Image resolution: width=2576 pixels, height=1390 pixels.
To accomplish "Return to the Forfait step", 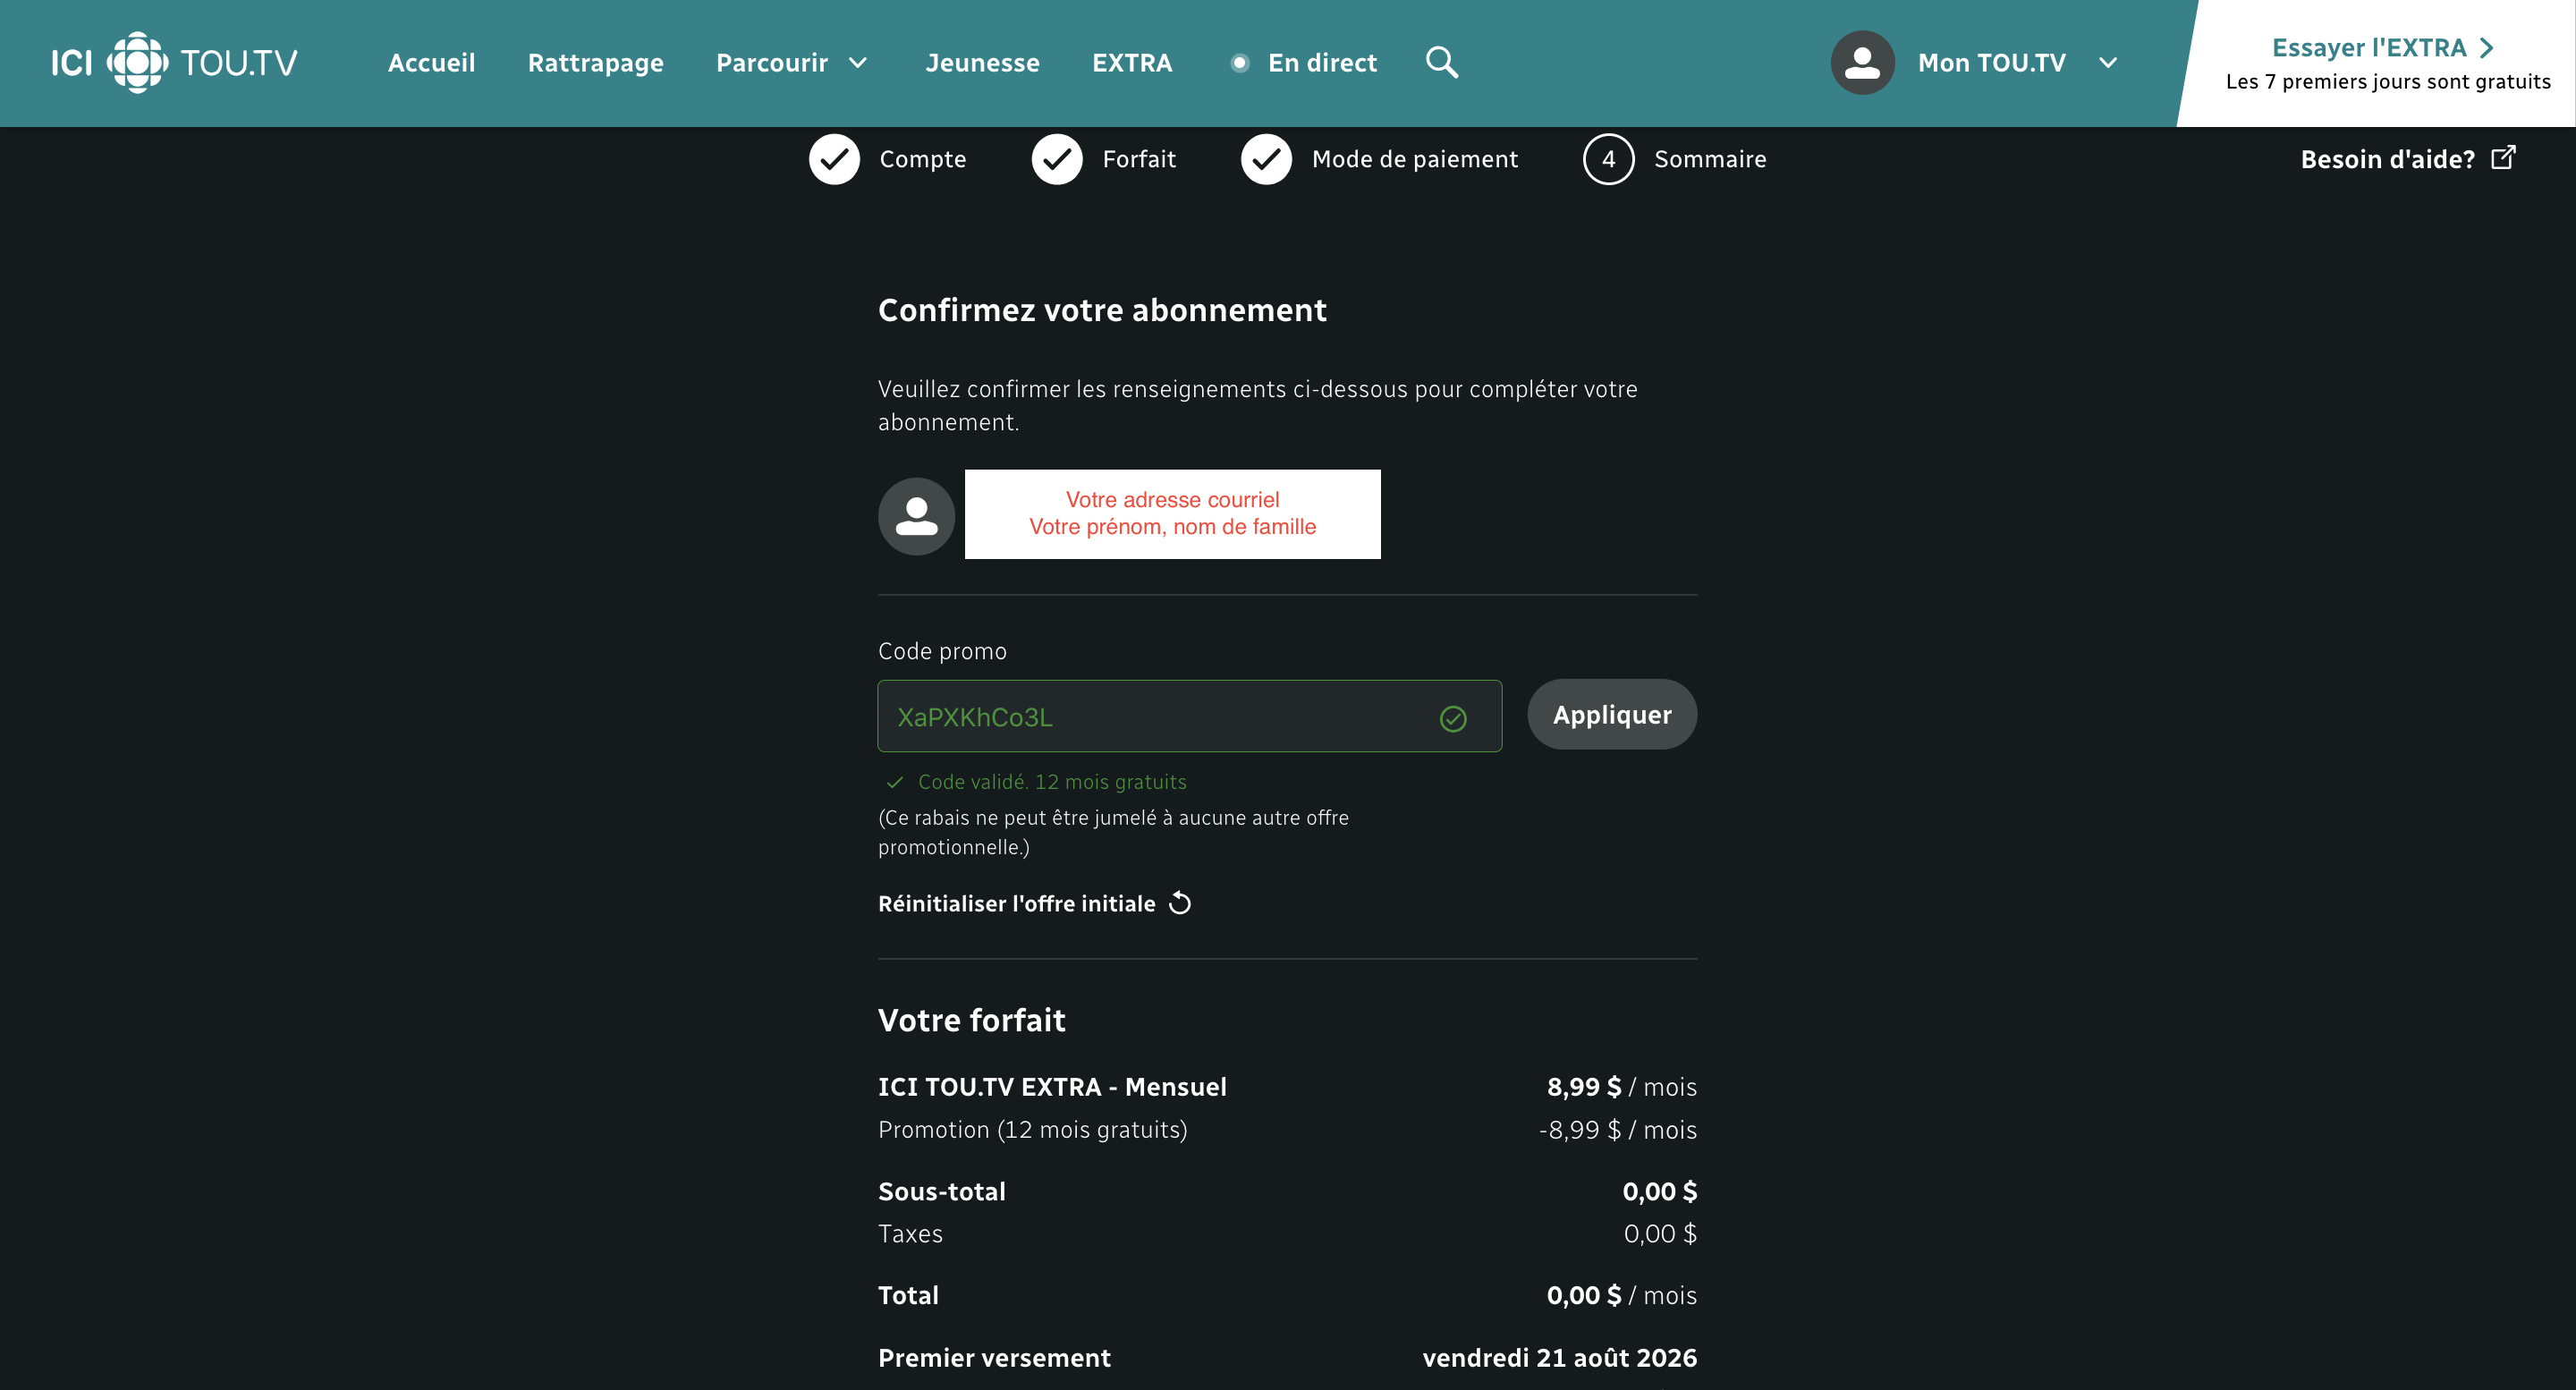I will (1139, 159).
